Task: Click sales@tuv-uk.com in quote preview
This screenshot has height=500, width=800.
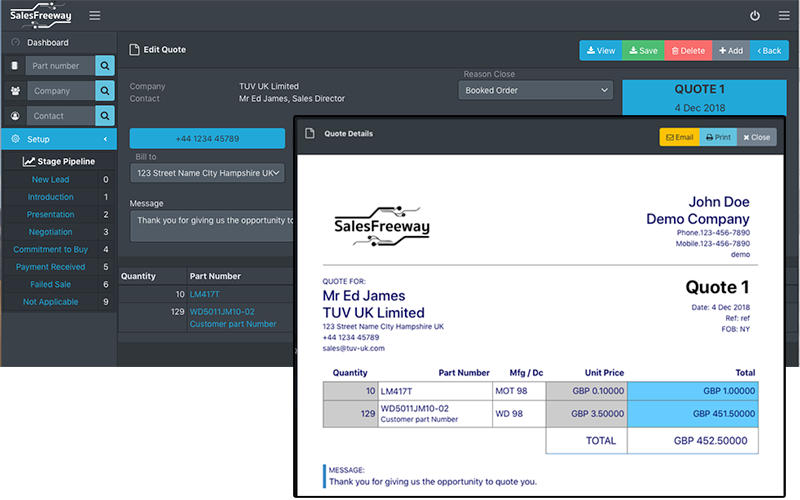Action: [354, 348]
